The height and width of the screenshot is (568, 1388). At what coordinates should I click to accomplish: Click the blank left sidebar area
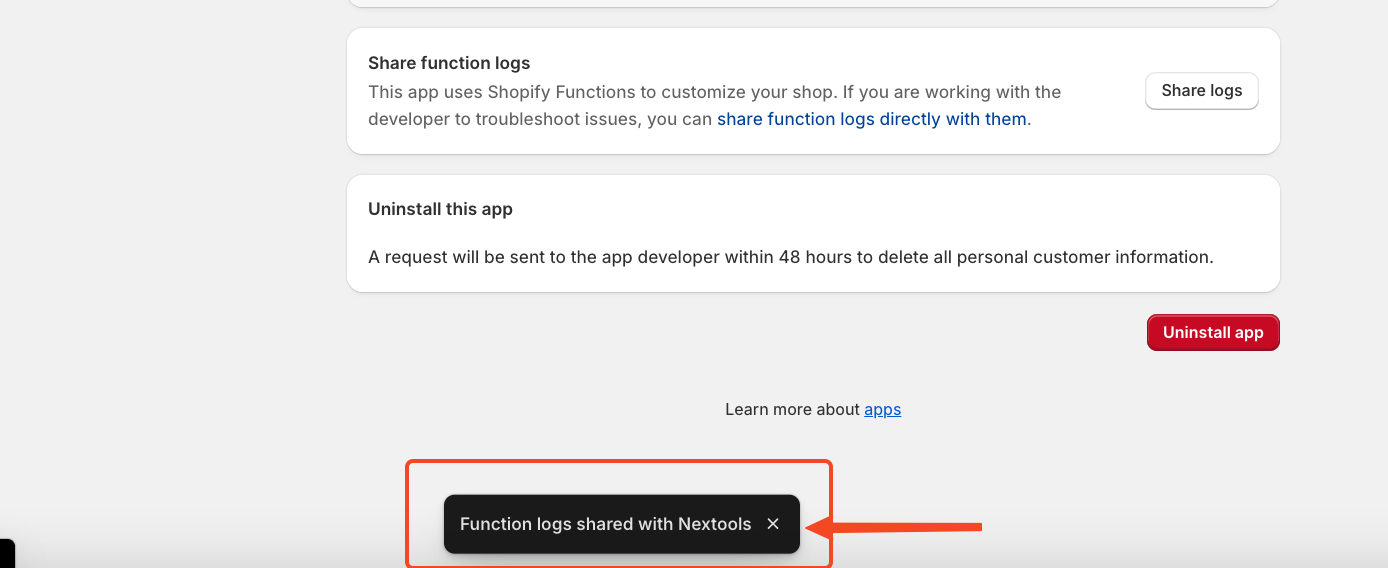[170, 250]
